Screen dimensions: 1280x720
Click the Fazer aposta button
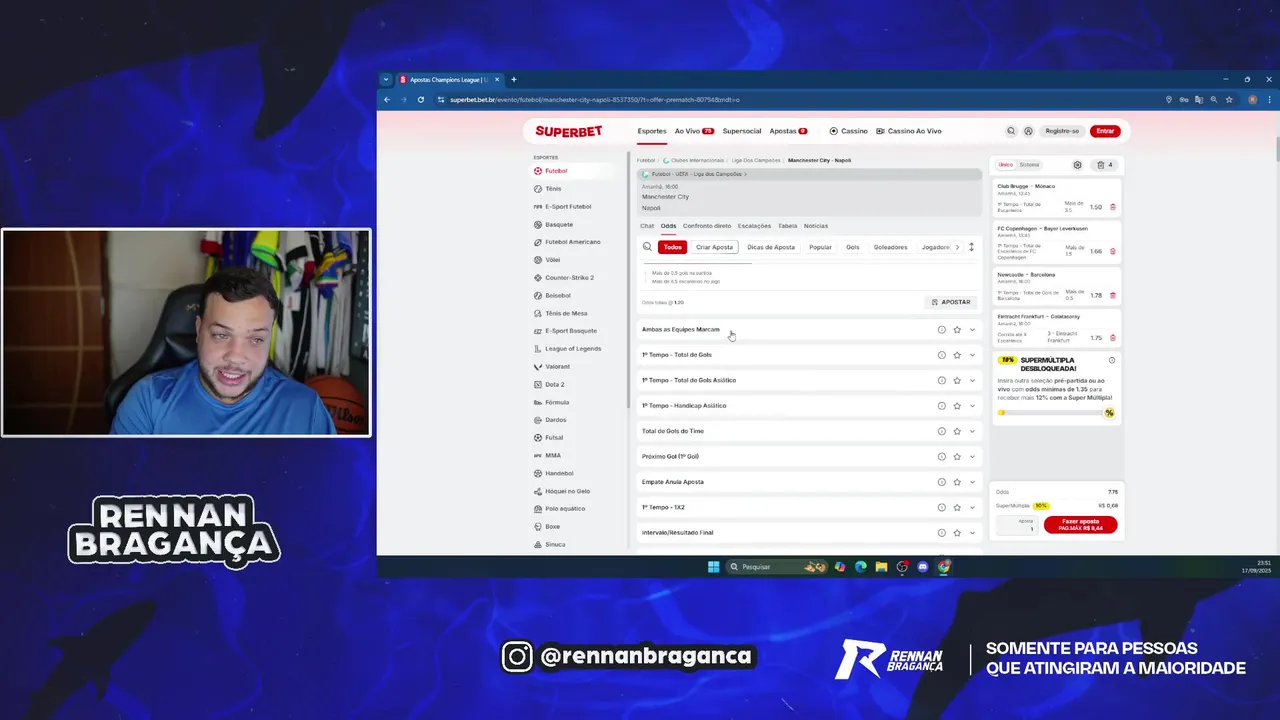click(x=1080, y=524)
